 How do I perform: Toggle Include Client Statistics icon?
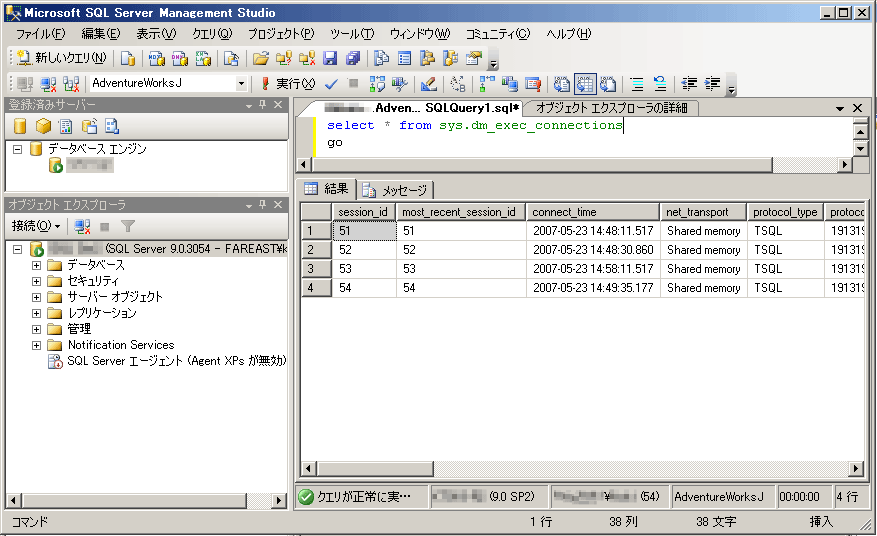[510, 84]
